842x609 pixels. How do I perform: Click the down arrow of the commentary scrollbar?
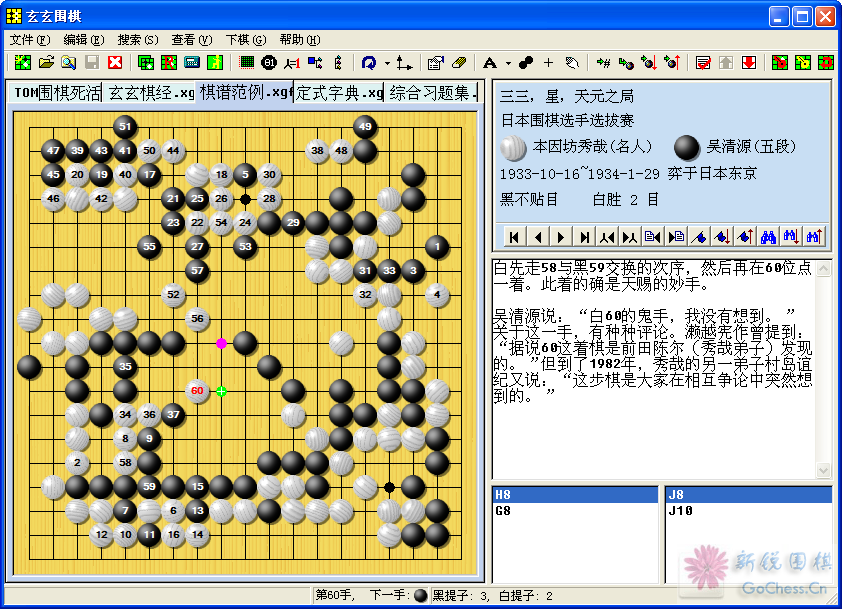823,470
